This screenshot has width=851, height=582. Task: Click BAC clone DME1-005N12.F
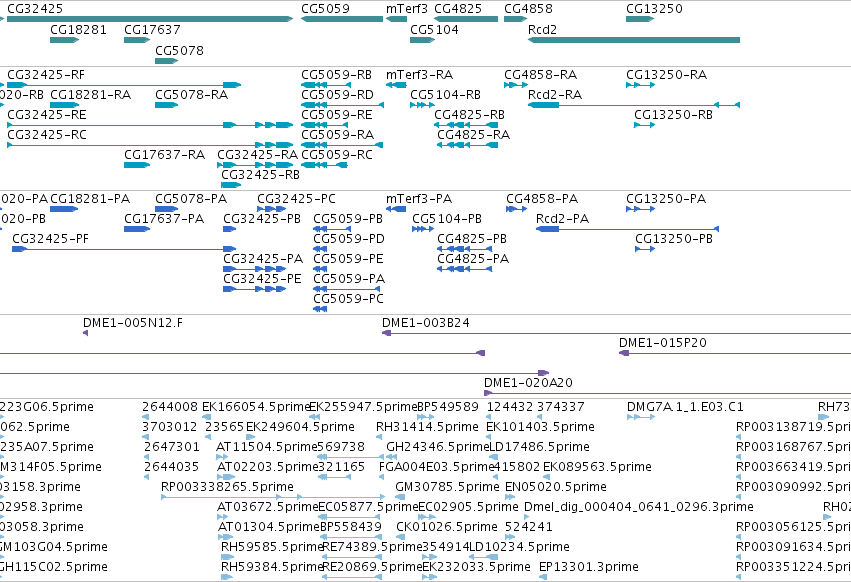point(85,333)
